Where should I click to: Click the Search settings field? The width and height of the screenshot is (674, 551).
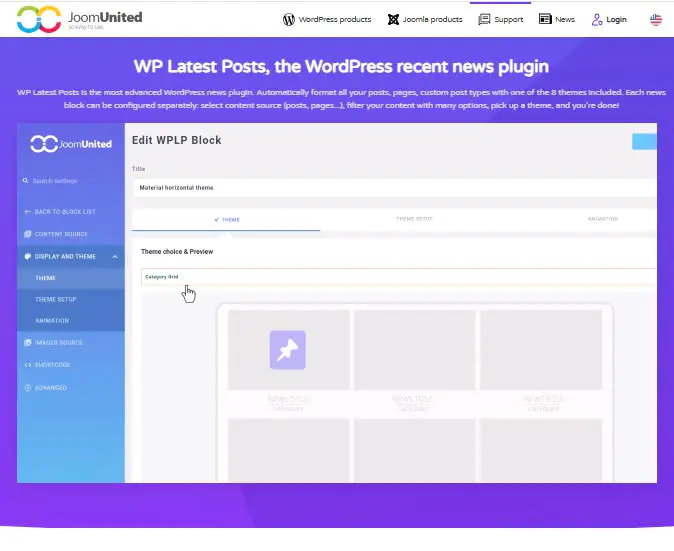click(55, 181)
